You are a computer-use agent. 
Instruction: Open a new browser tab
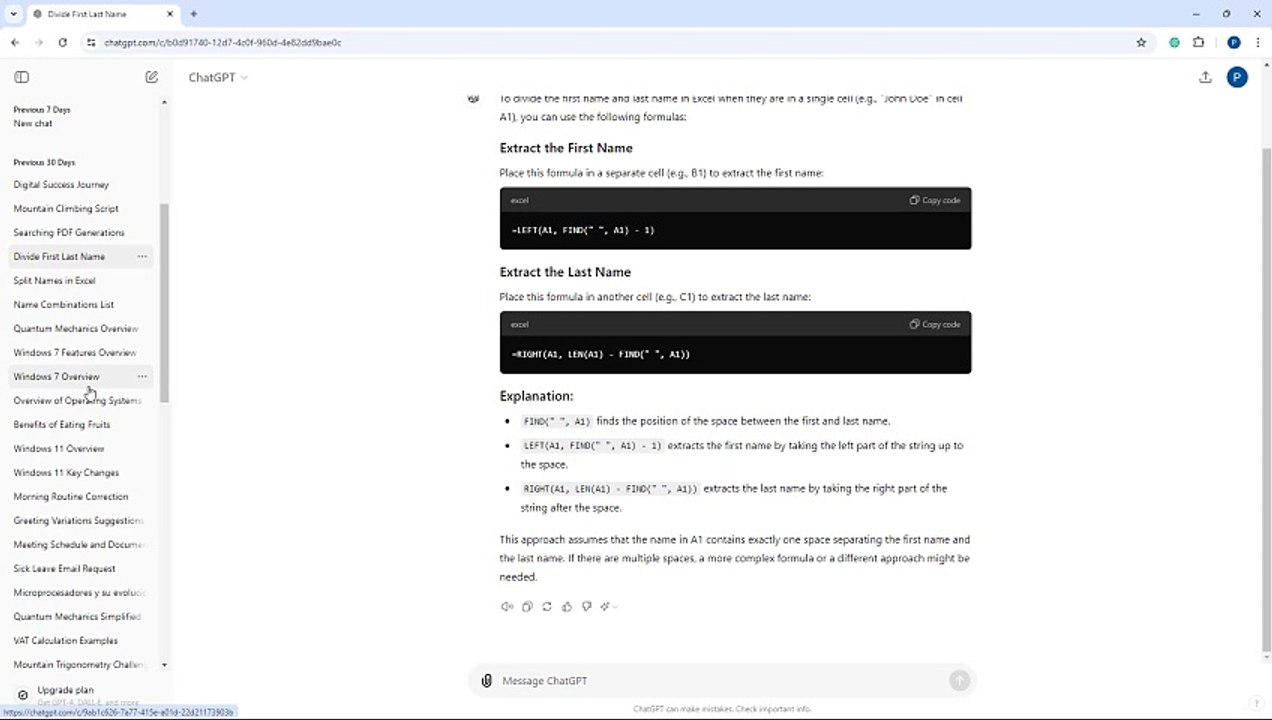[x=193, y=14]
